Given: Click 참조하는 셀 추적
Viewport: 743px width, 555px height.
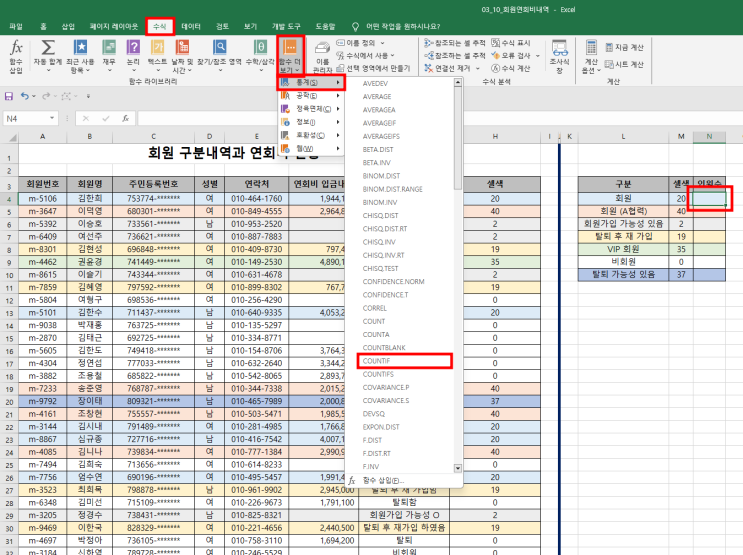Looking at the screenshot, I should [454, 55].
